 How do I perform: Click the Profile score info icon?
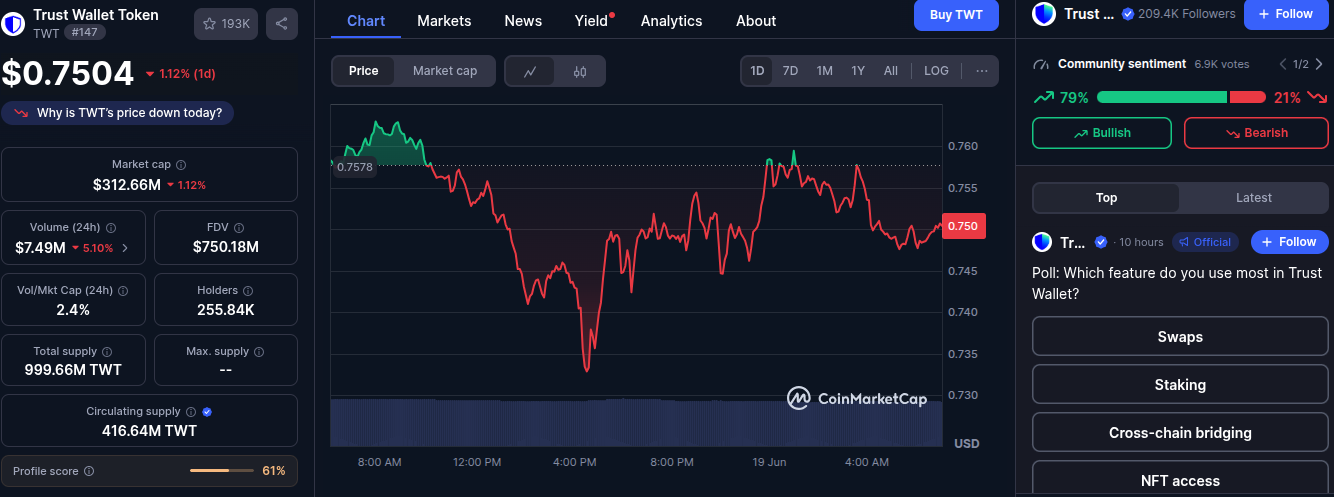(89, 471)
